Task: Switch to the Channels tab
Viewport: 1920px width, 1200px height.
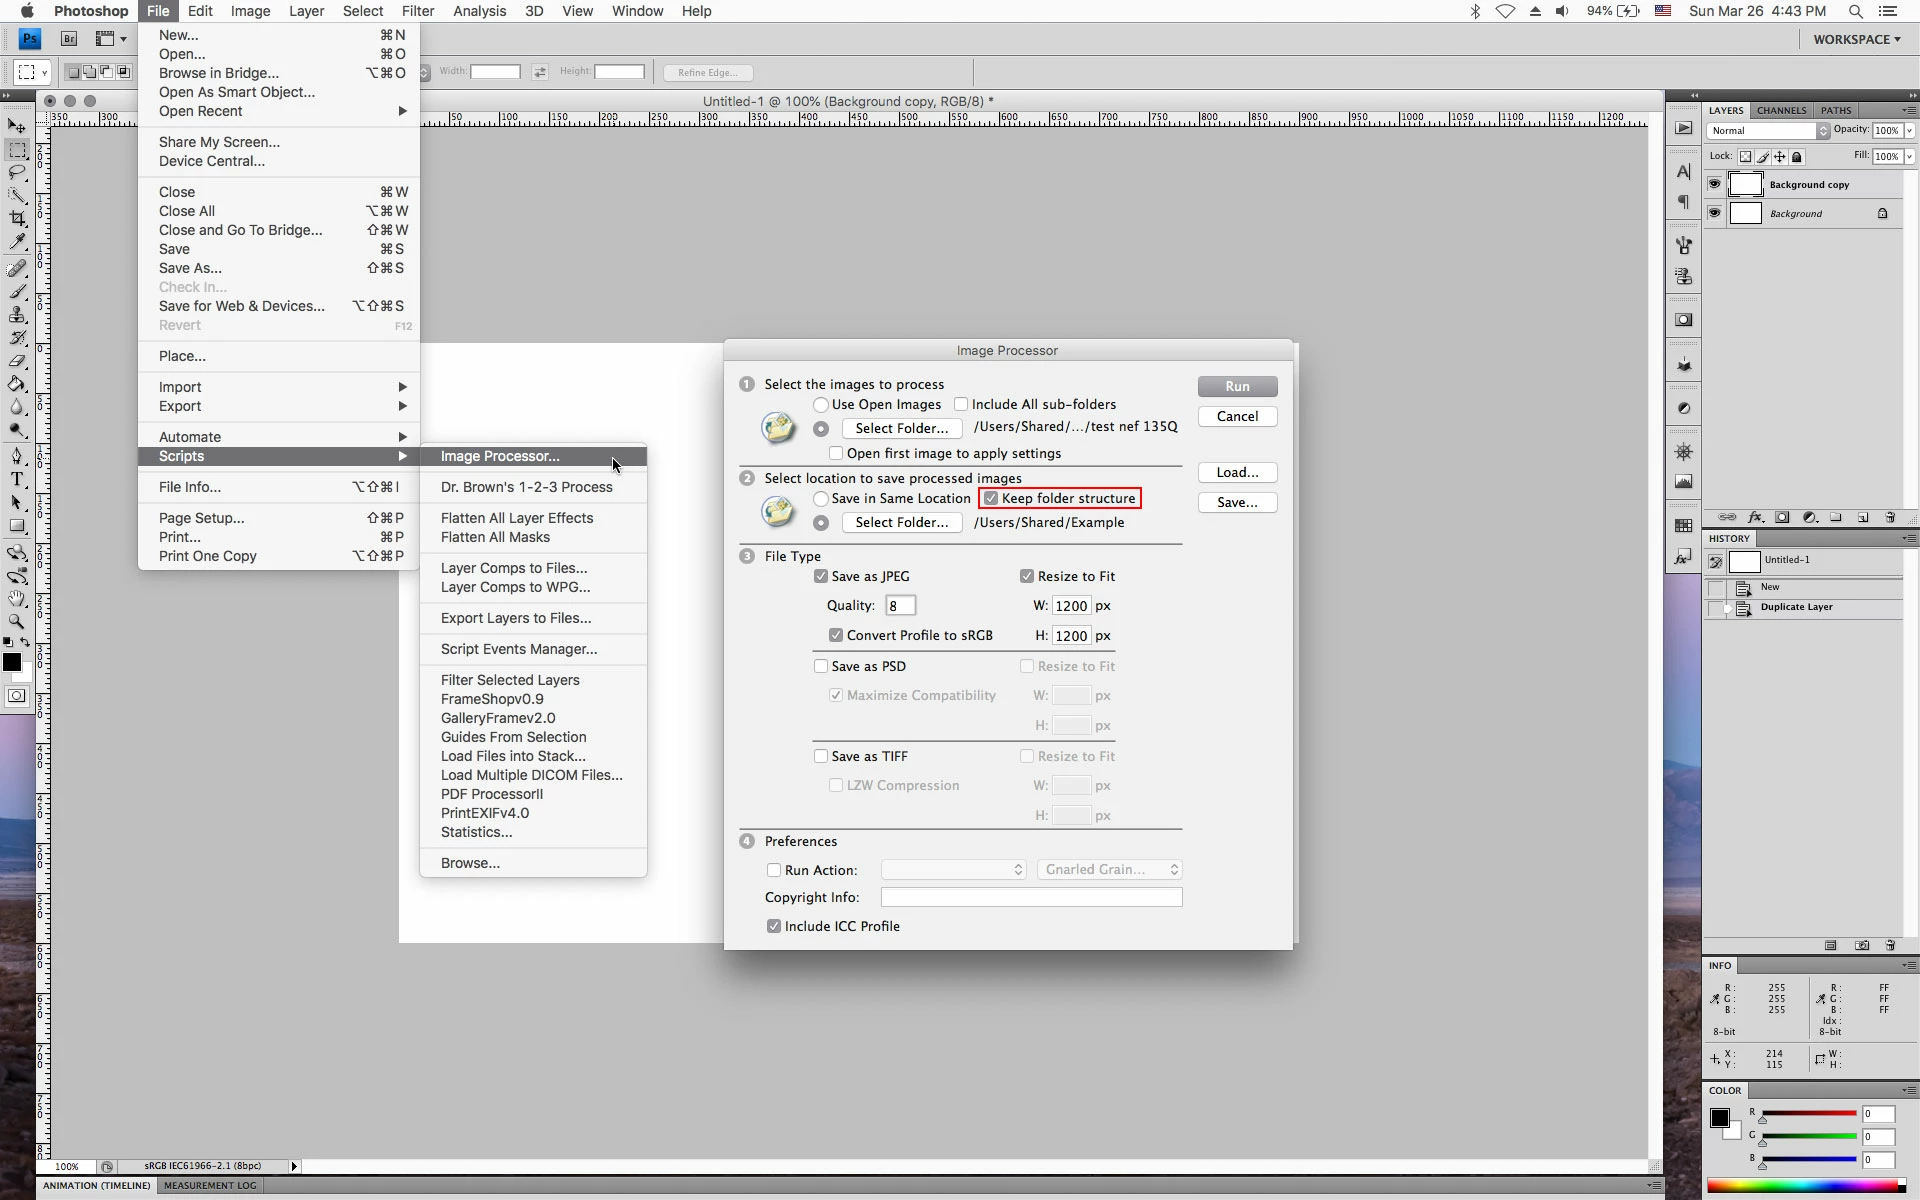Action: tap(1781, 110)
